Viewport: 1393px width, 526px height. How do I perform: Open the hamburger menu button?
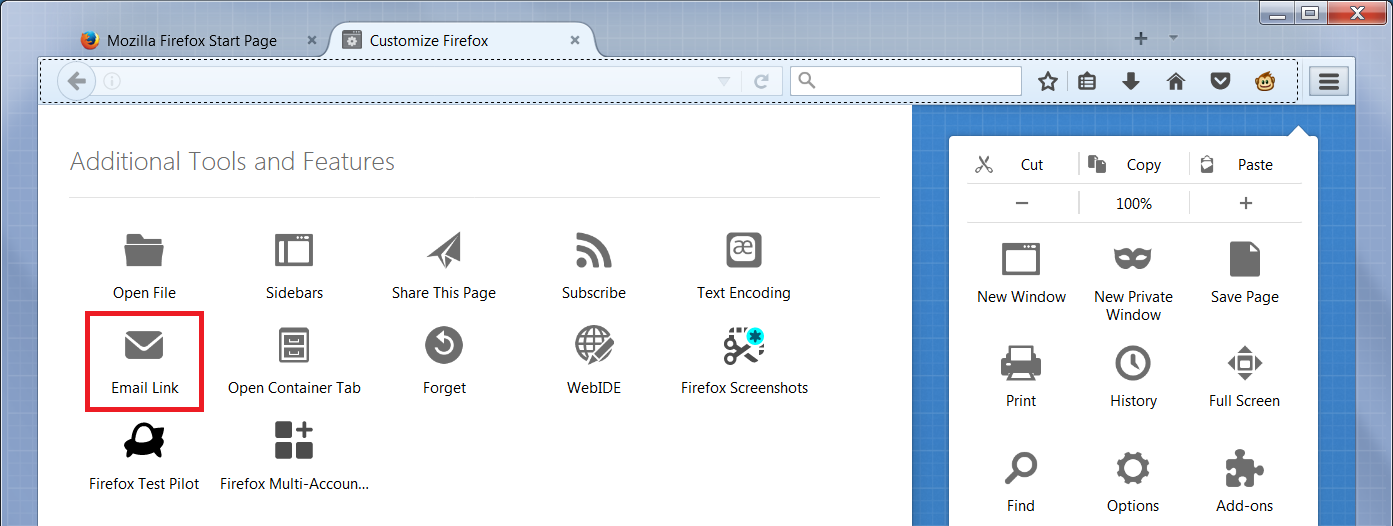click(1328, 81)
